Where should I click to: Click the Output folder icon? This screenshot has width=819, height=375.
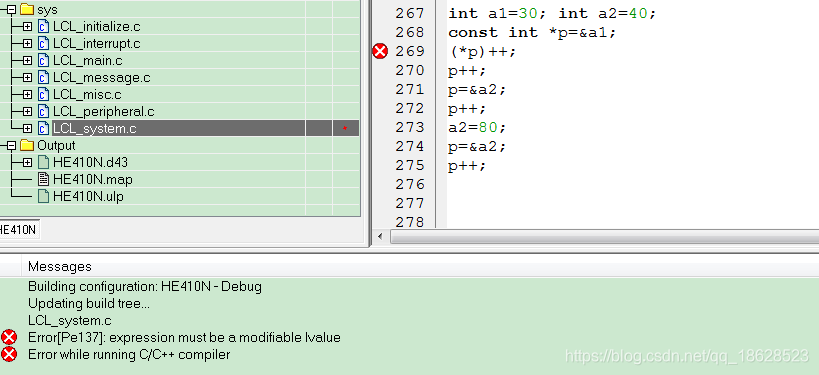pos(27,145)
